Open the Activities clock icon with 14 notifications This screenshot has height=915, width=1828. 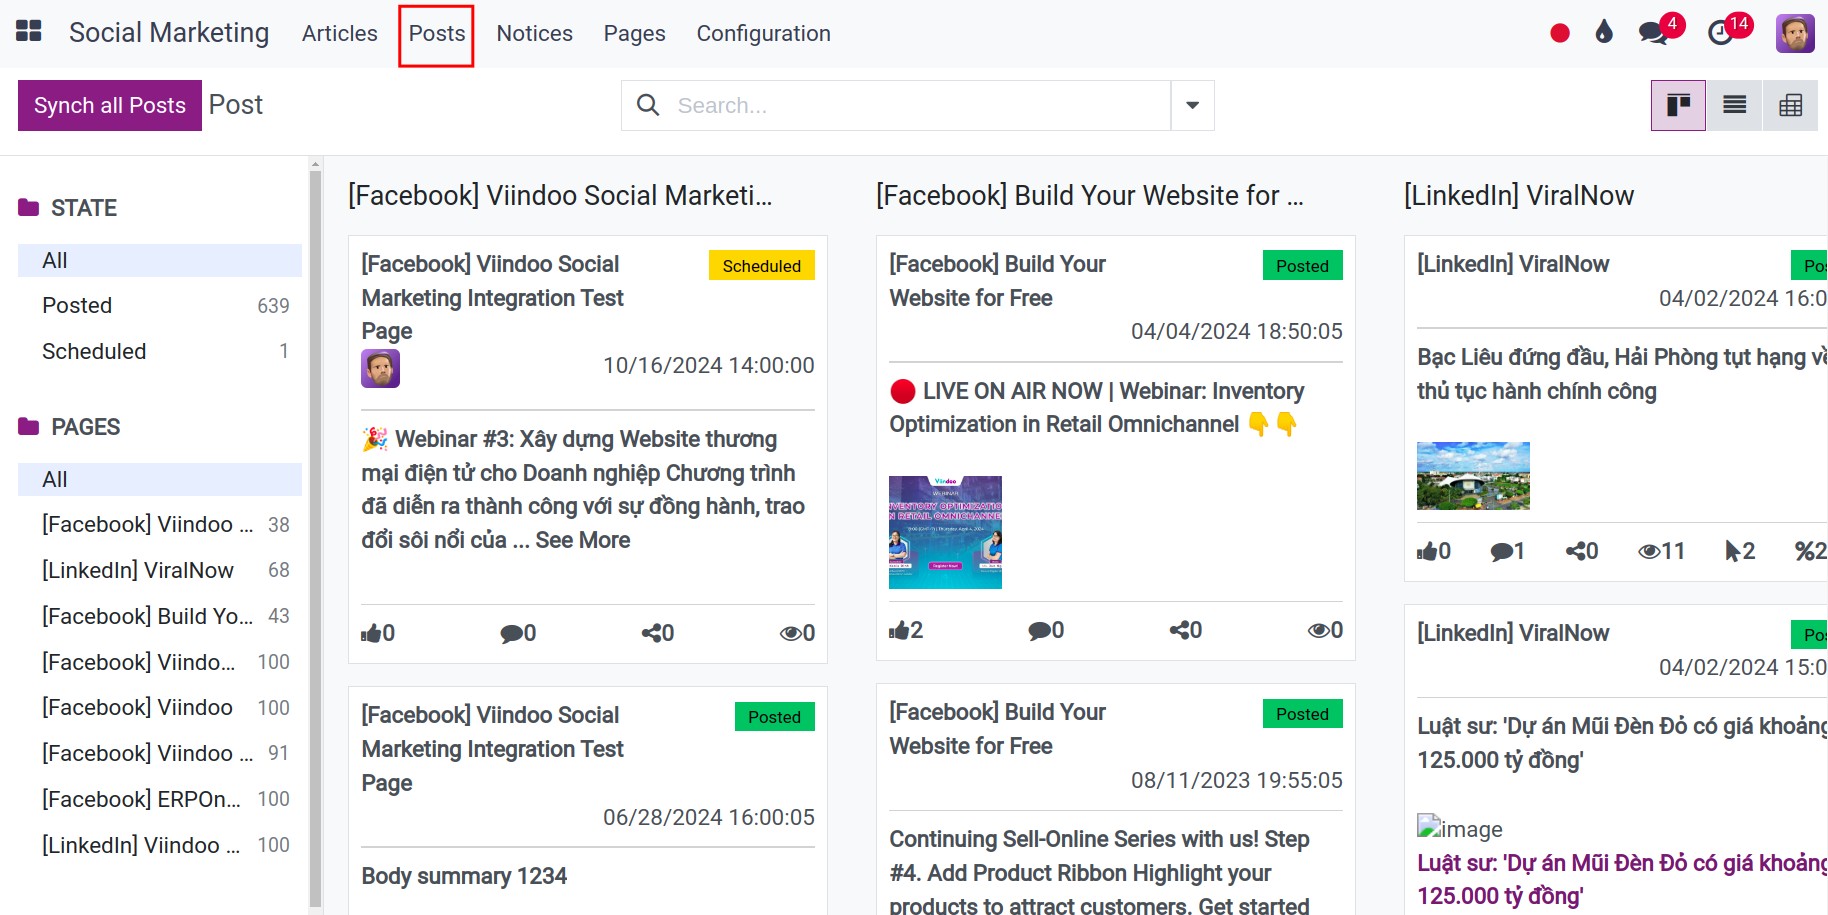pos(1722,32)
